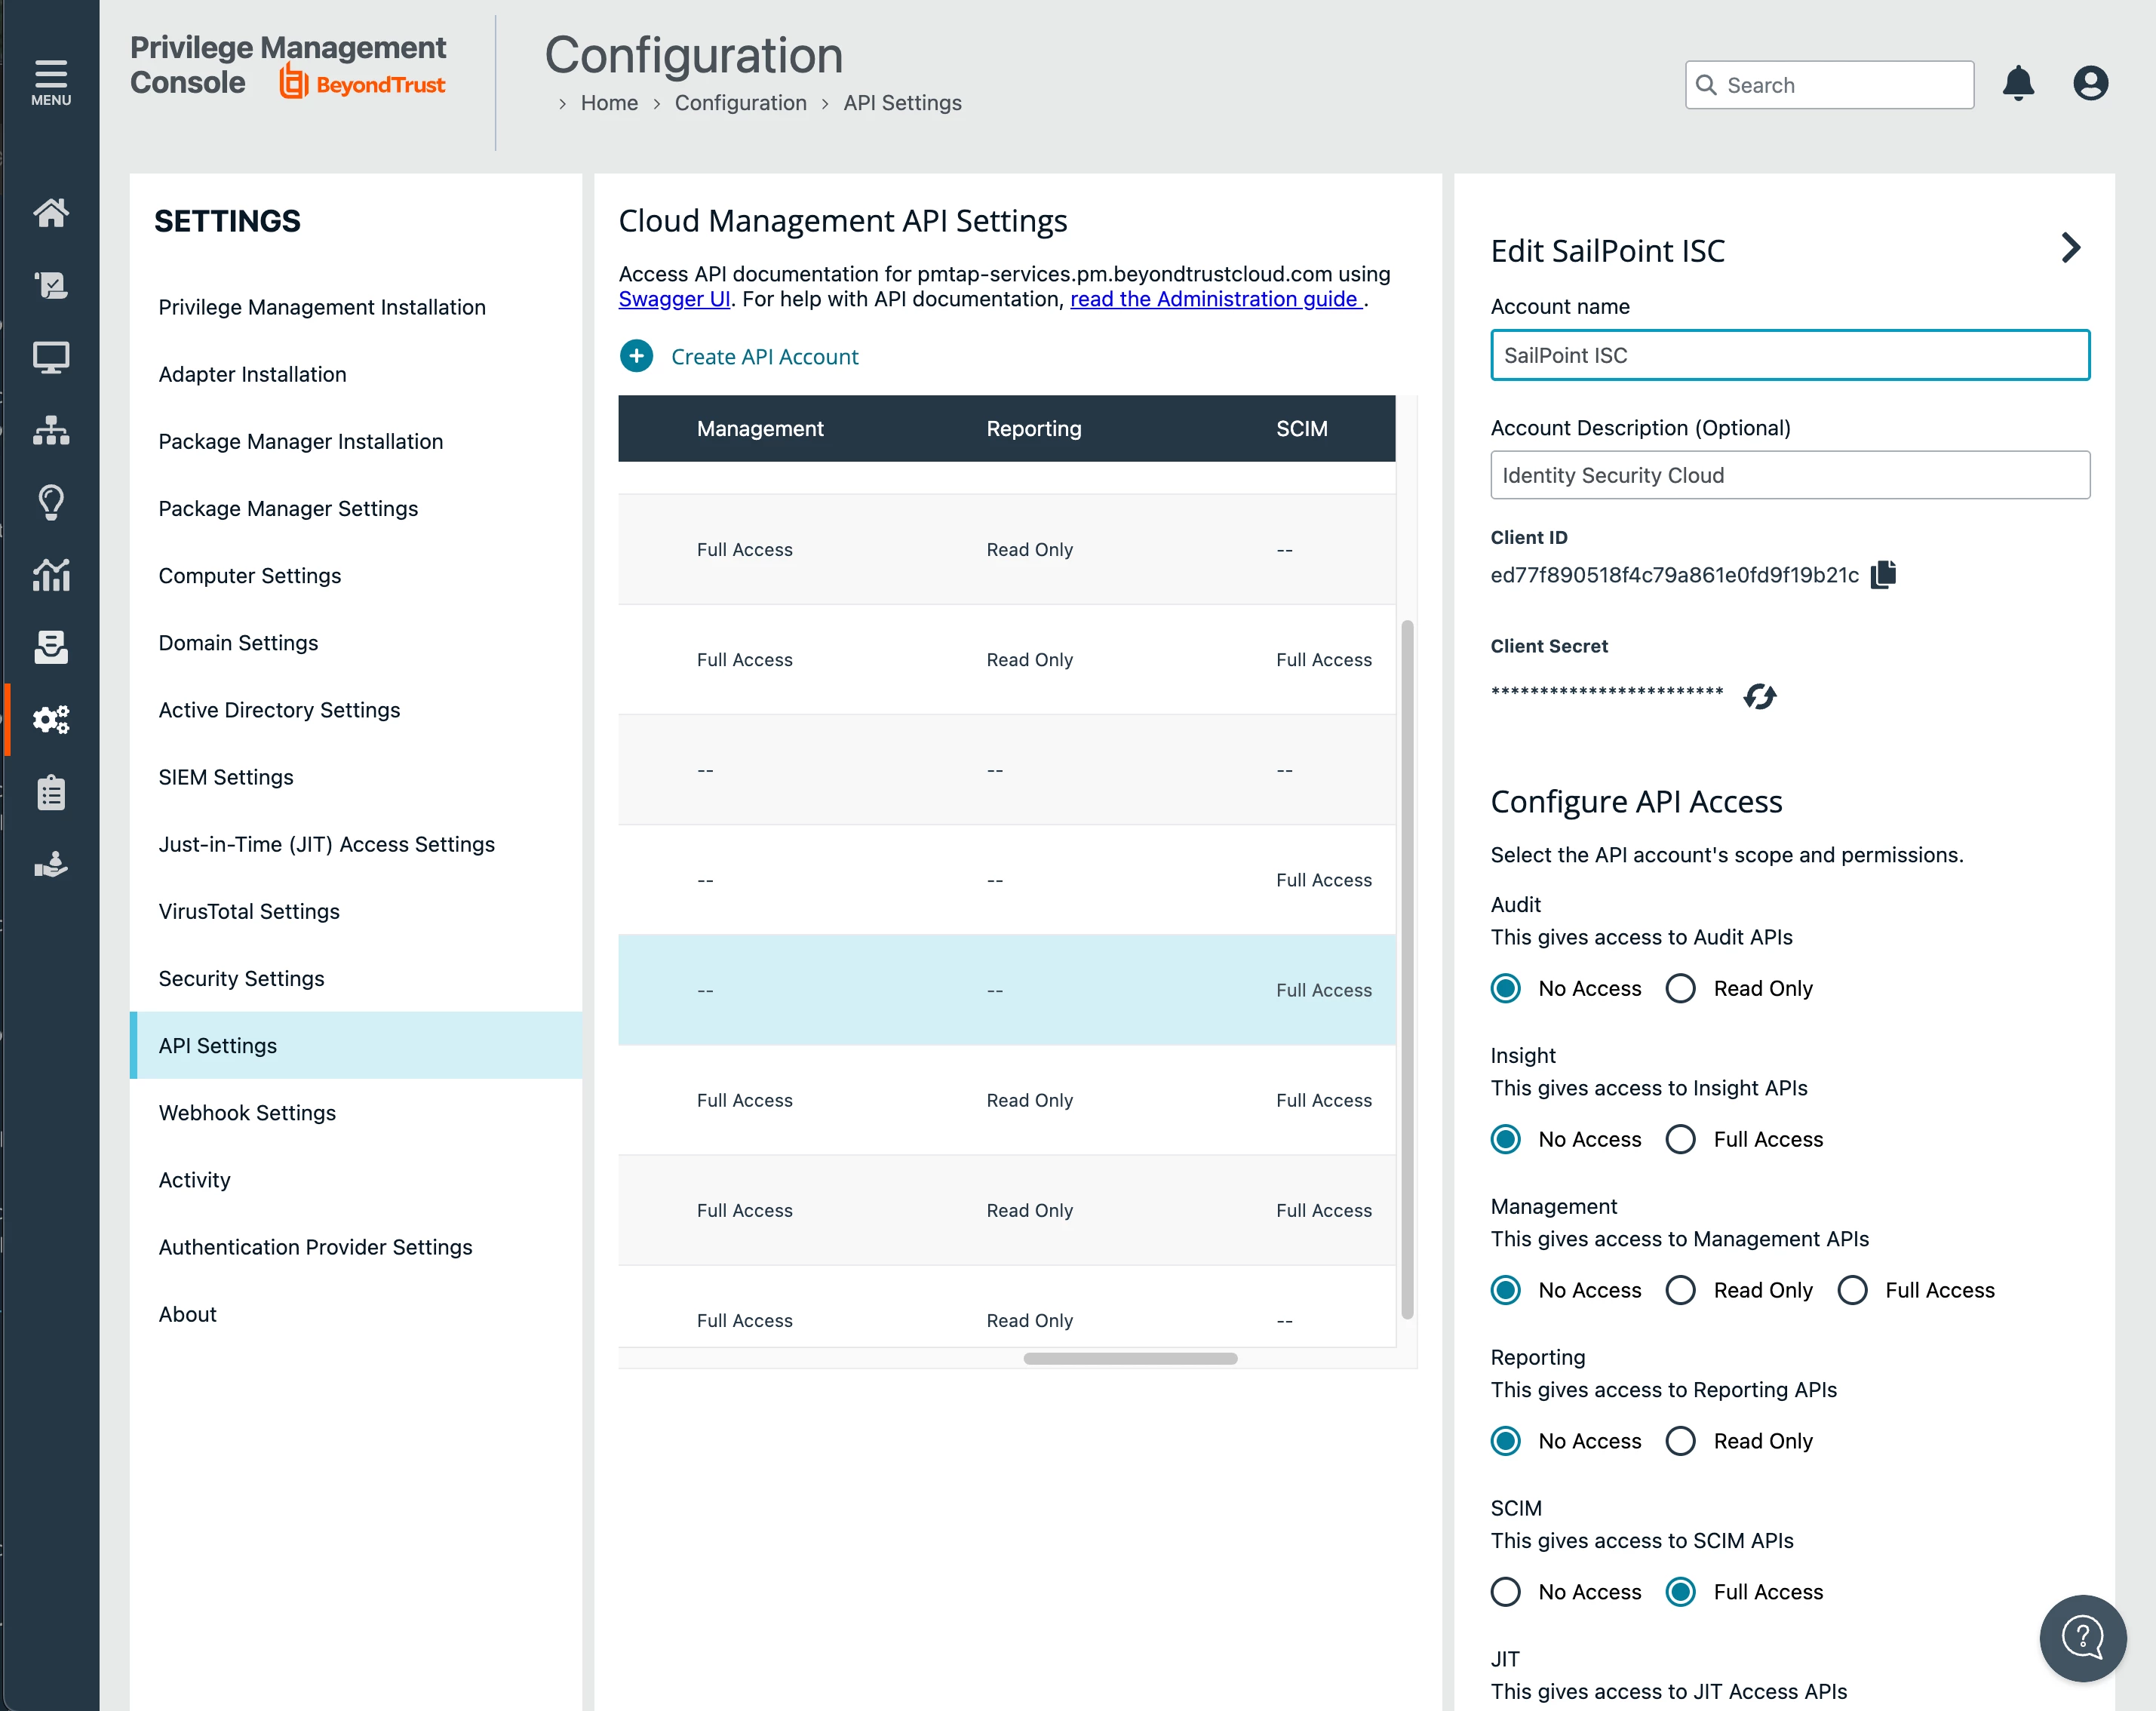This screenshot has width=2156, height=1711.
Task: Focus the Account Description input field
Action: [1790, 475]
